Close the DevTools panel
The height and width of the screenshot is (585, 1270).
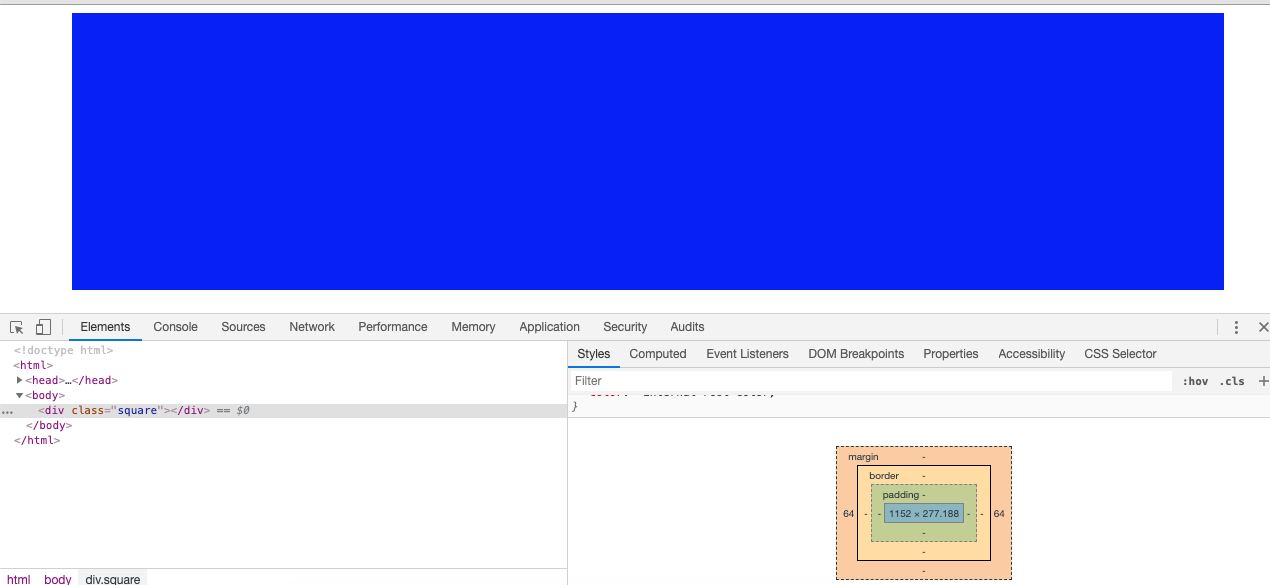point(1262,327)
